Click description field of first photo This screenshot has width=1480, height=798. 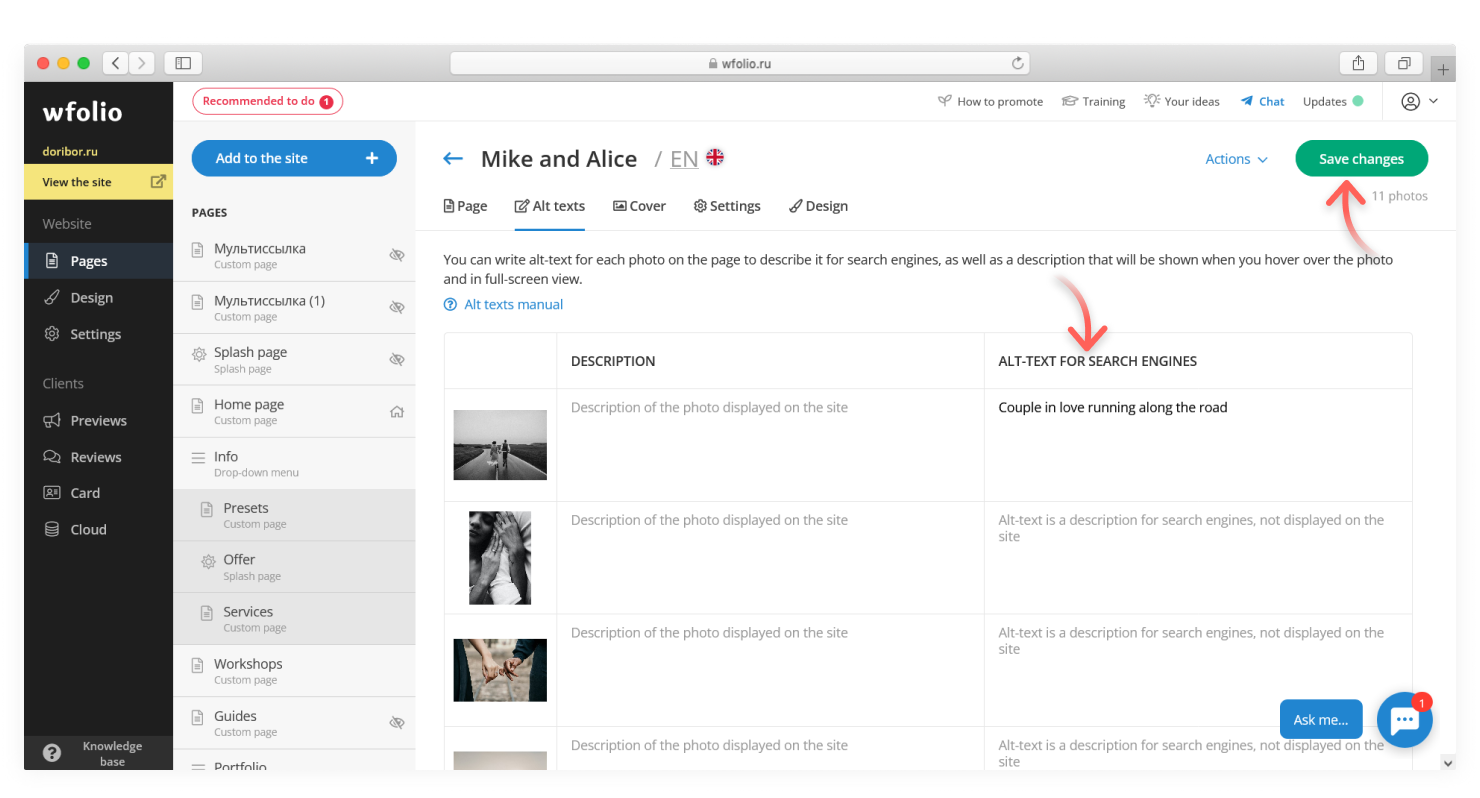[770, 445]
